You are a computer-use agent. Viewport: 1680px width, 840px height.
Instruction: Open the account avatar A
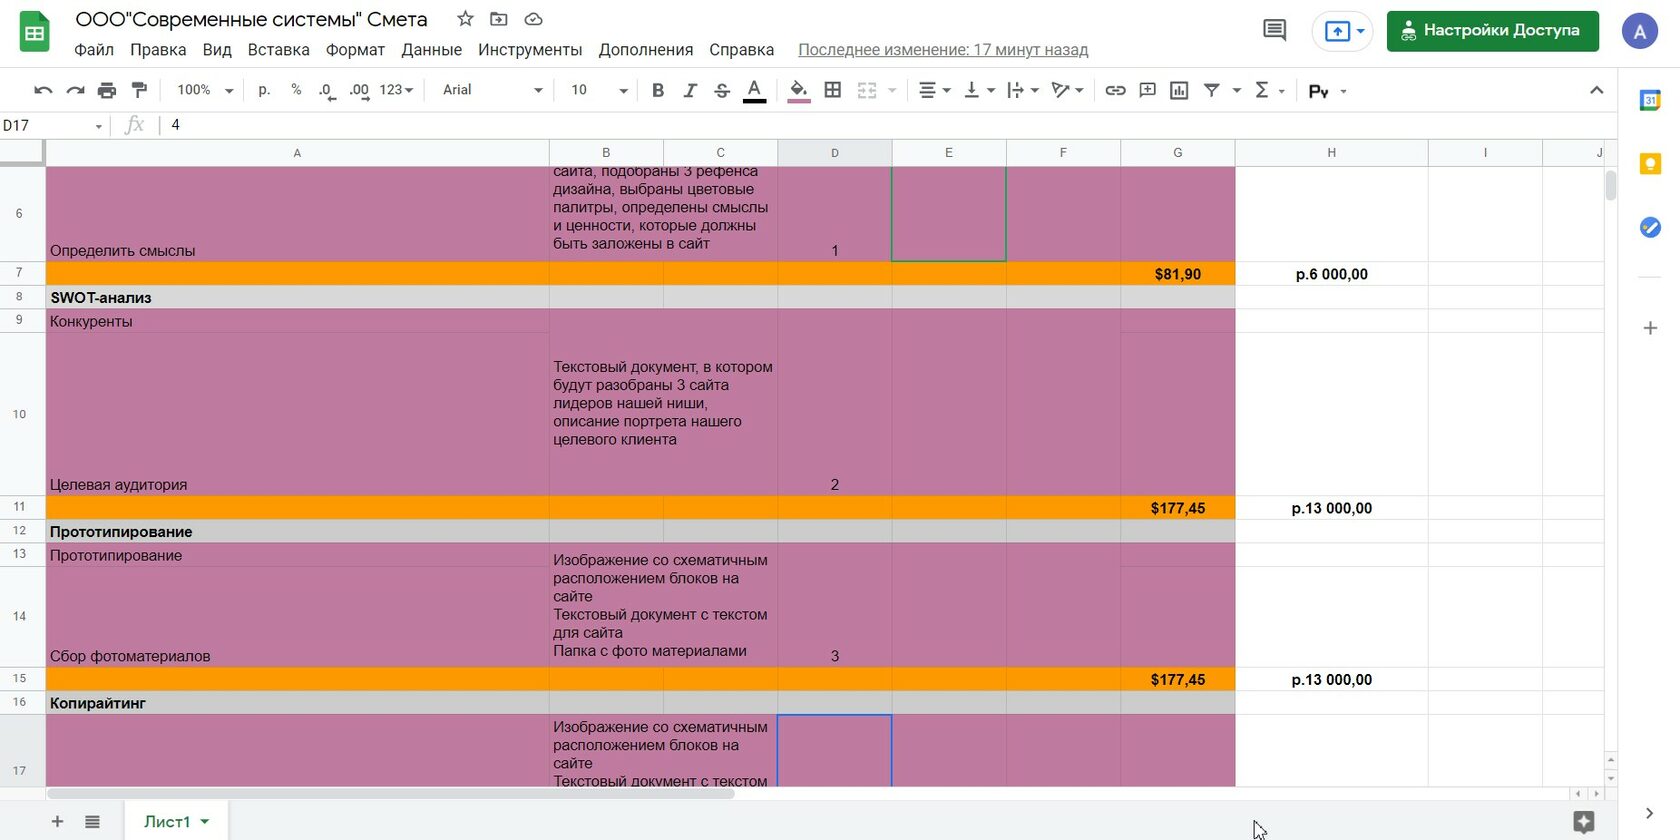pyautogui.click(x=1640, y=31)
